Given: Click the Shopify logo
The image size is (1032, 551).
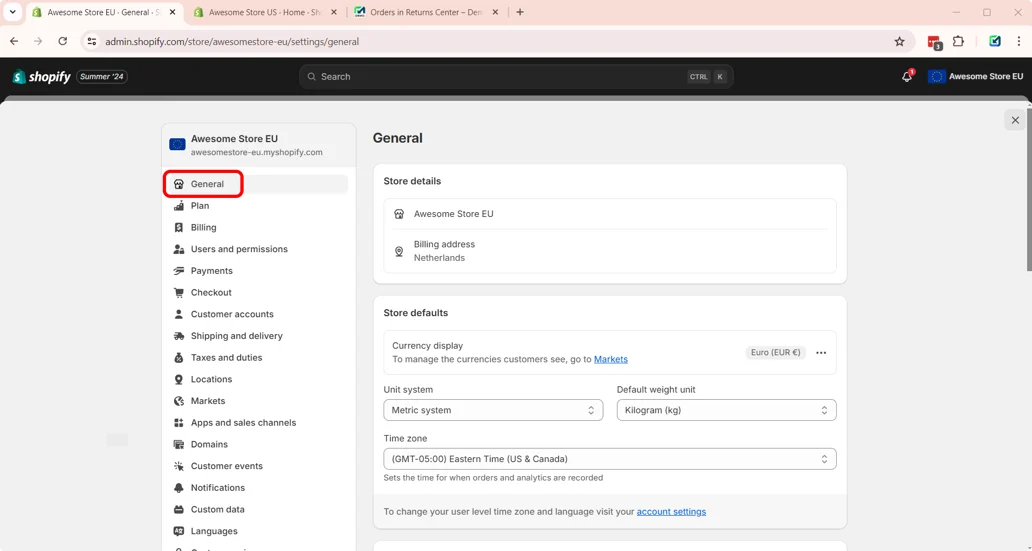Looking at the screenshot, I should click(x=41, y=76).
